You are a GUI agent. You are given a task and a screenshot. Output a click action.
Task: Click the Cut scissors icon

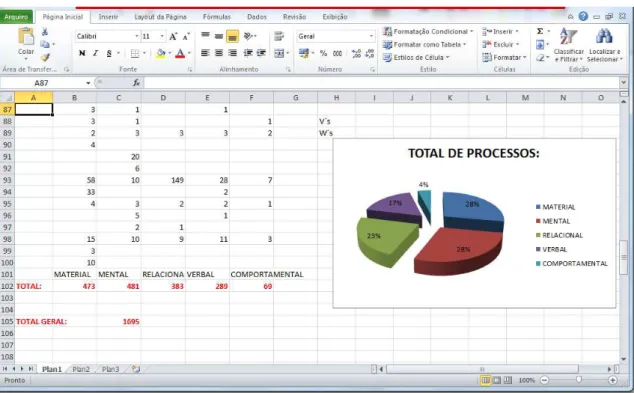pos(45,32)
